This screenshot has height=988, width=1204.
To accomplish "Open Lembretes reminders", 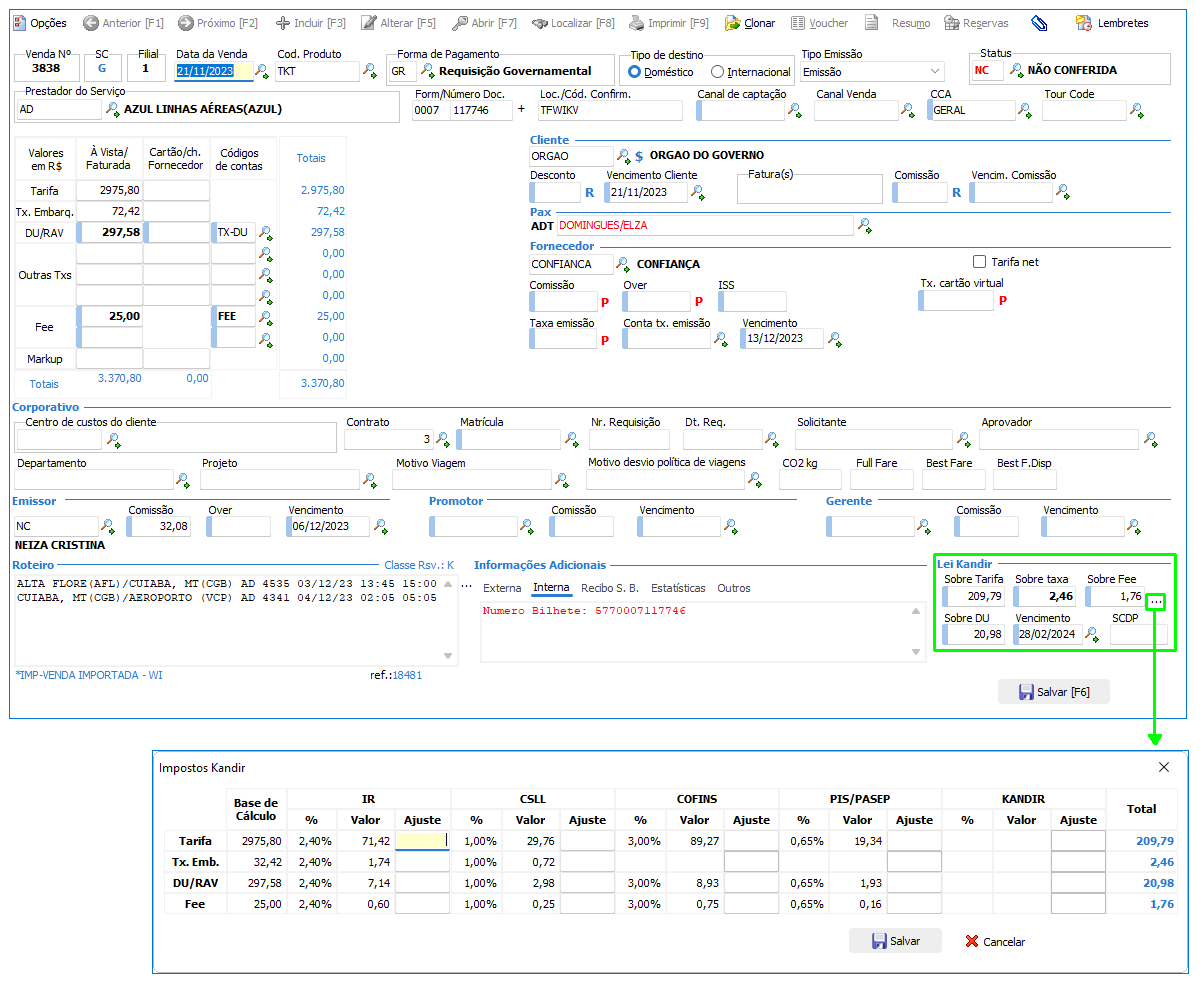I will coord(1112,23).
